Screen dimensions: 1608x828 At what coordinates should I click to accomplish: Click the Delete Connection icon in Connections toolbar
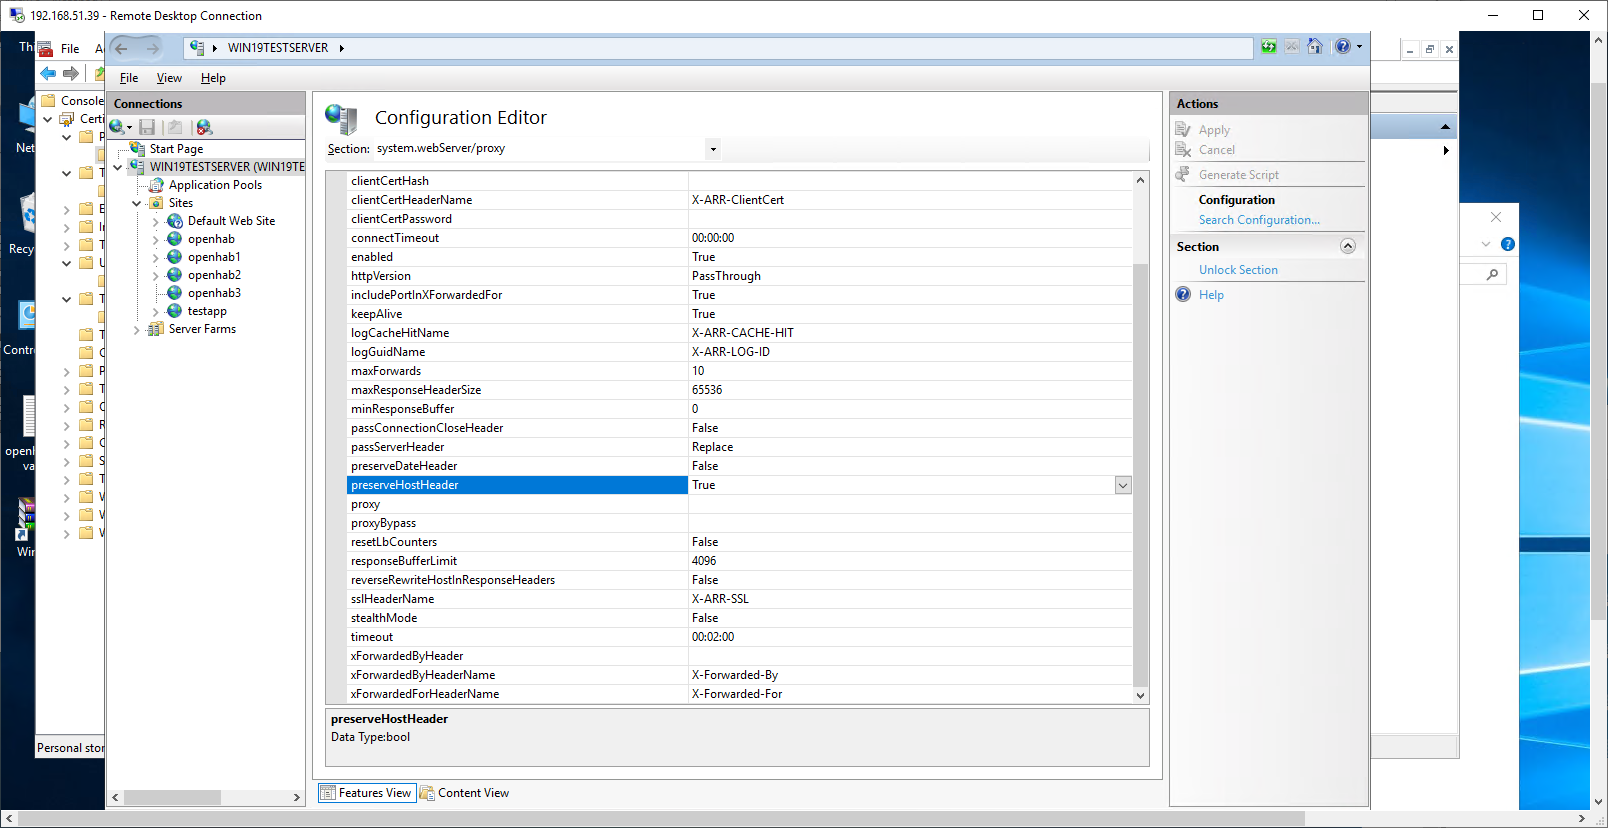204,127
